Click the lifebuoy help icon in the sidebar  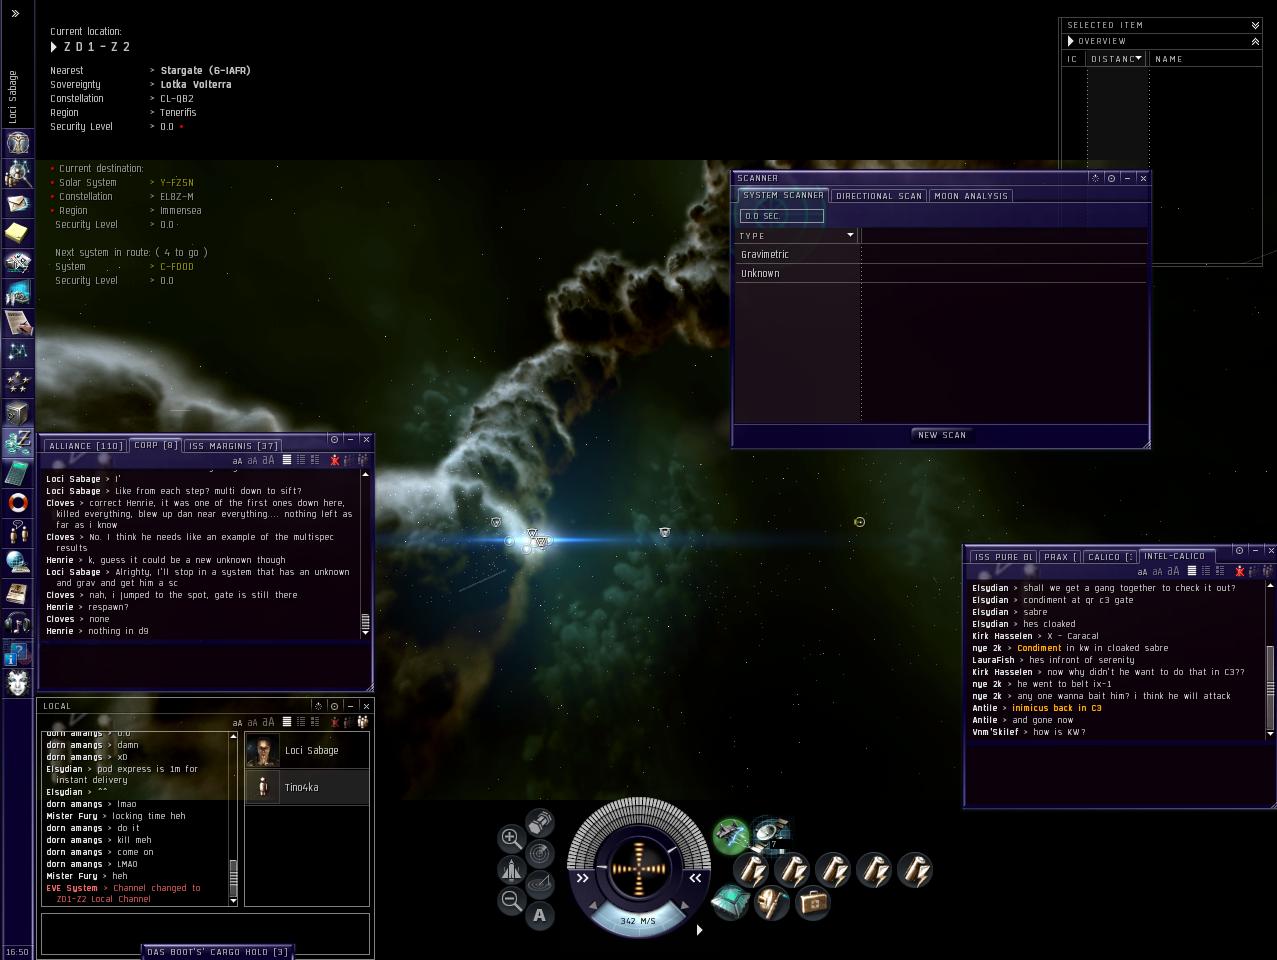coord(18,502)
